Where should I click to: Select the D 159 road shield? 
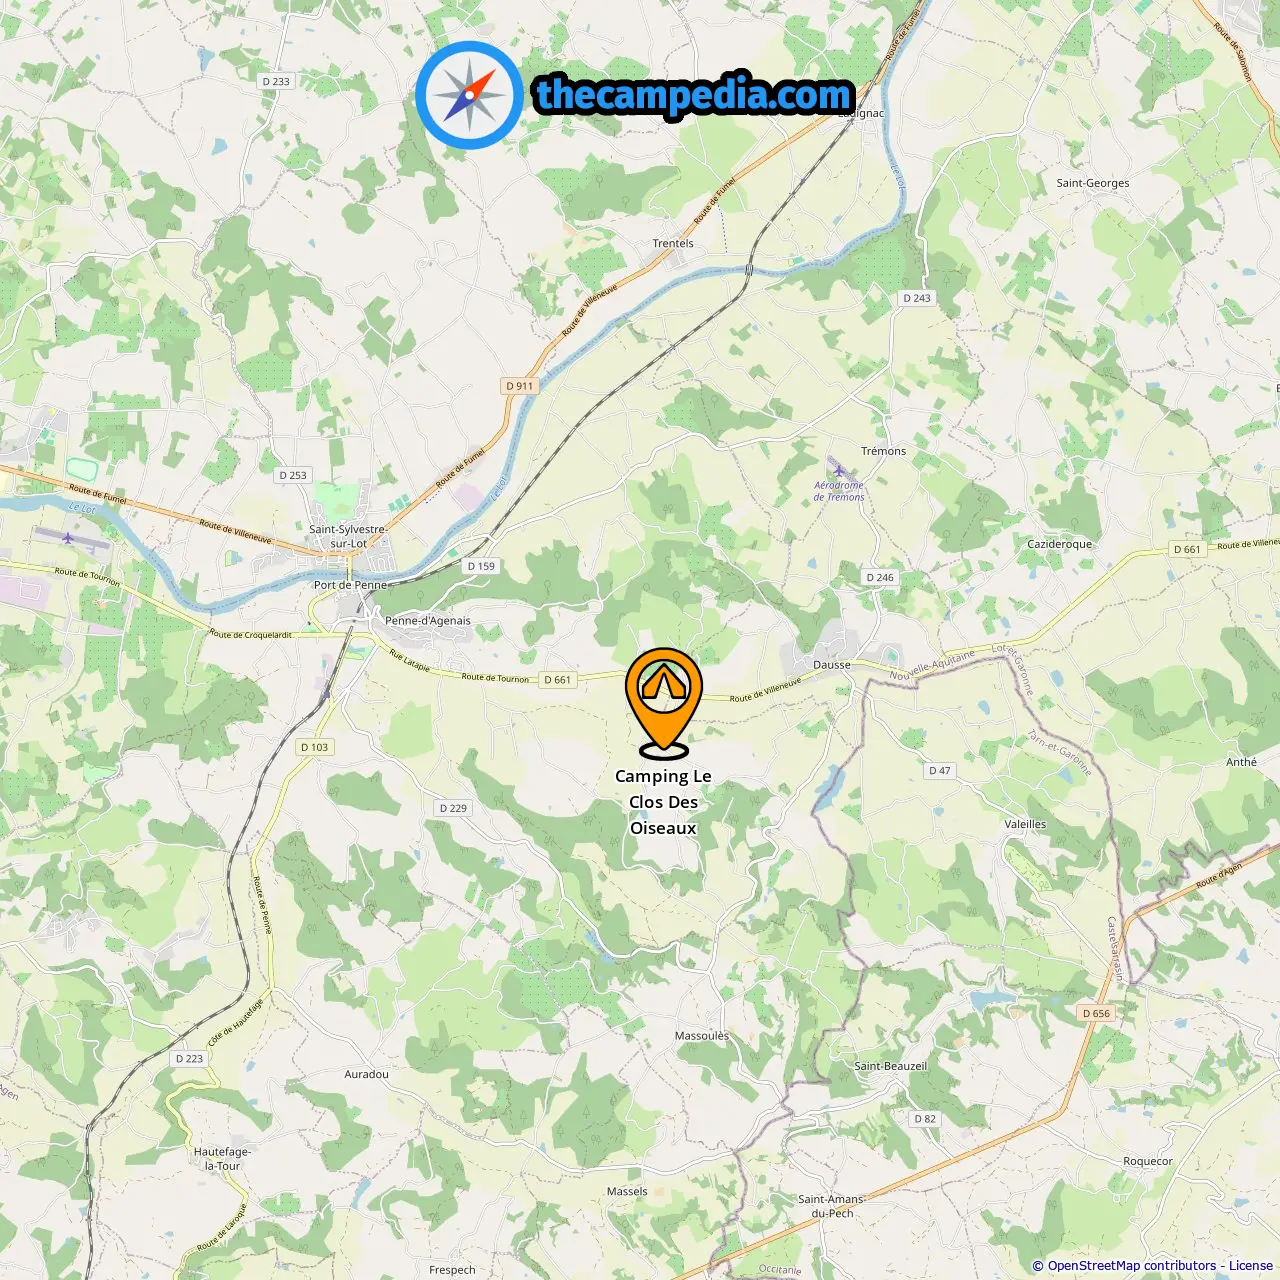point(481,566)
